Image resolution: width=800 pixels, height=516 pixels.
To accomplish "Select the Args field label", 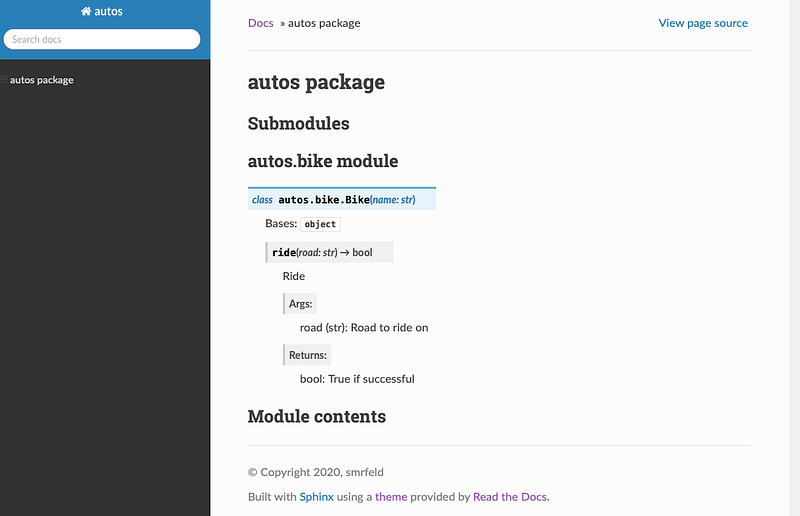I will [x=300, y=303].
